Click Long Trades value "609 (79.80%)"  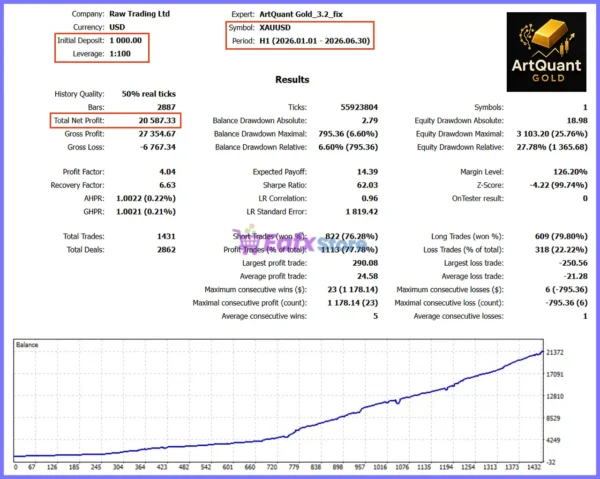pos(561,236)
